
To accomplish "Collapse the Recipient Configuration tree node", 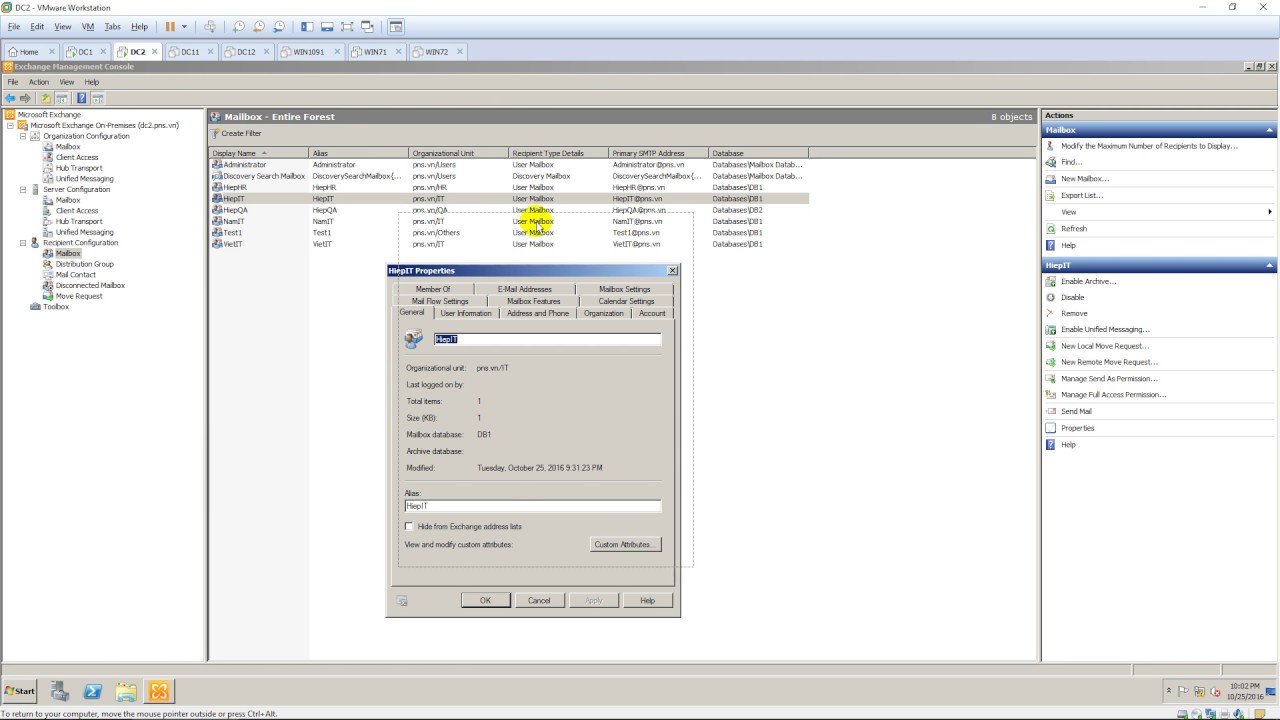I will pos(23,243).
